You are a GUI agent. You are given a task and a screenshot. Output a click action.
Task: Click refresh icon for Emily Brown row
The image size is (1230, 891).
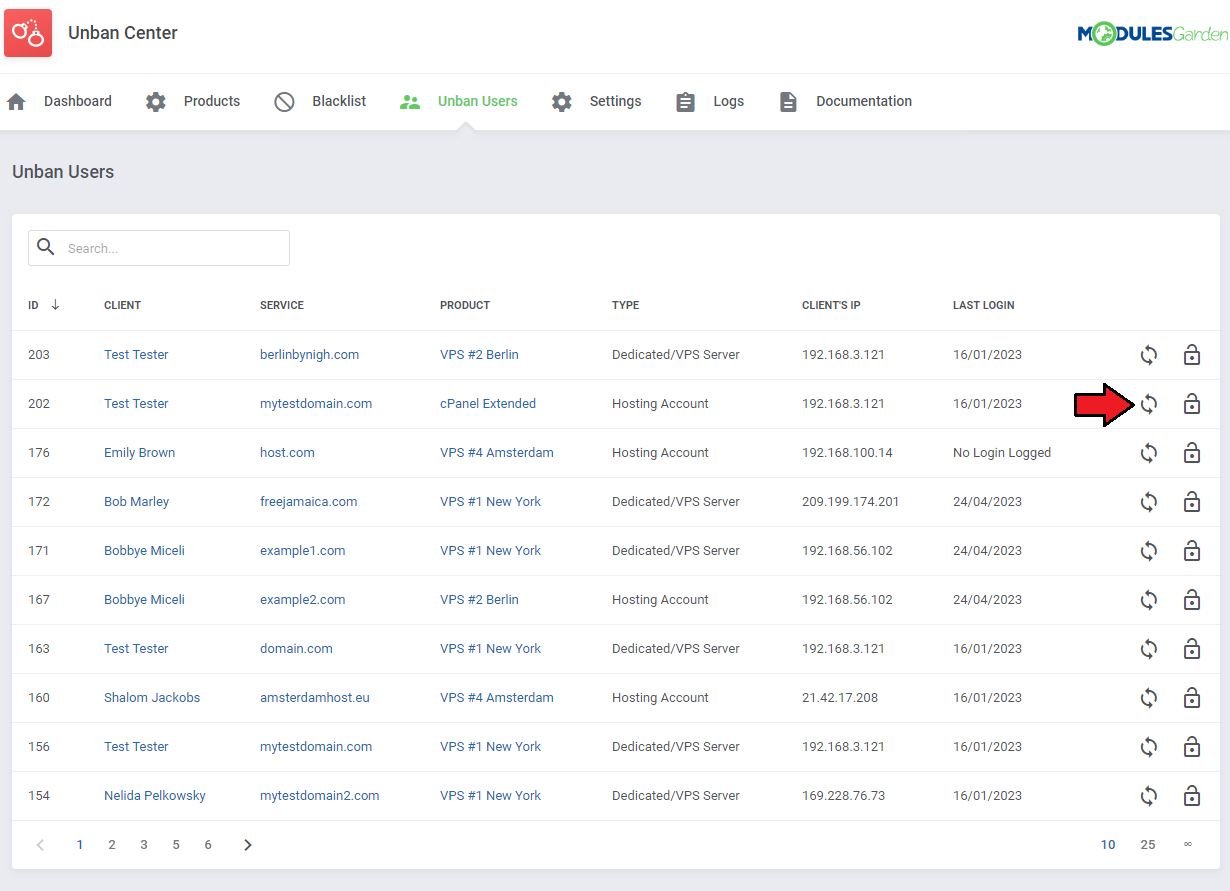coord(1149,453)
